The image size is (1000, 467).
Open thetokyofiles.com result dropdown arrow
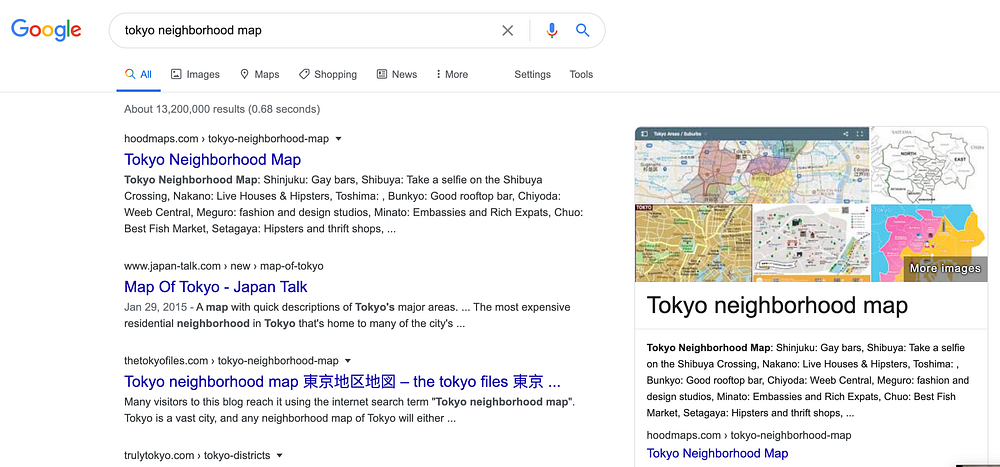click(348, 360)
